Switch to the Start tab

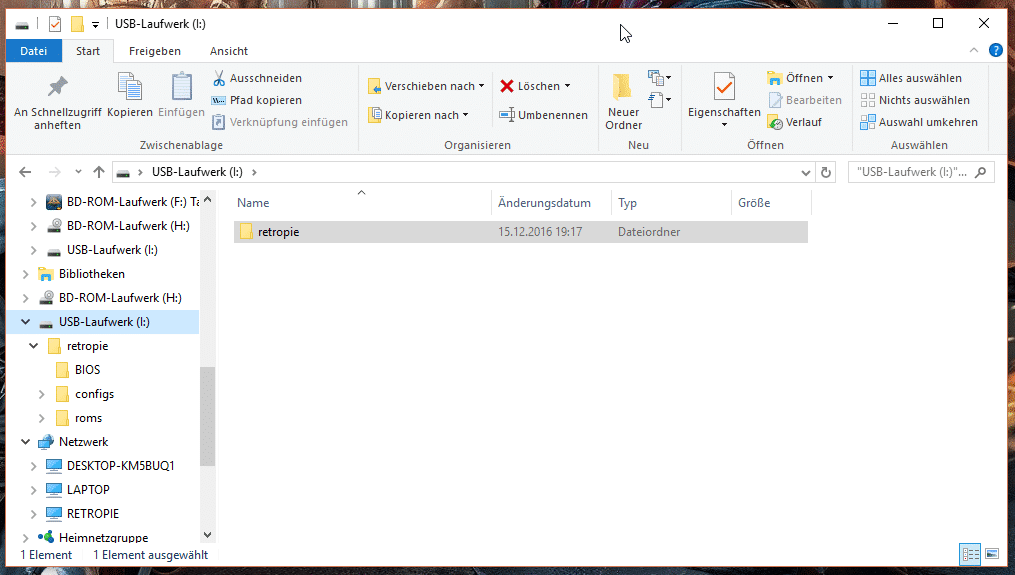coord(88,51)
